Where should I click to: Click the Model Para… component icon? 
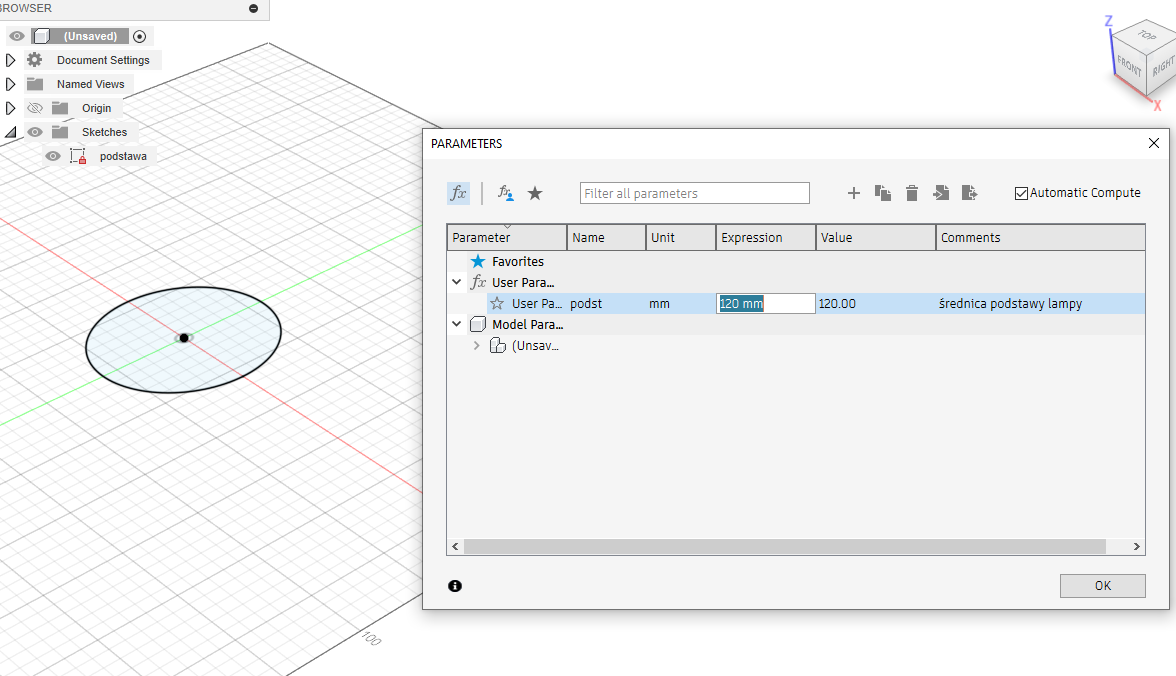[478, 324]
